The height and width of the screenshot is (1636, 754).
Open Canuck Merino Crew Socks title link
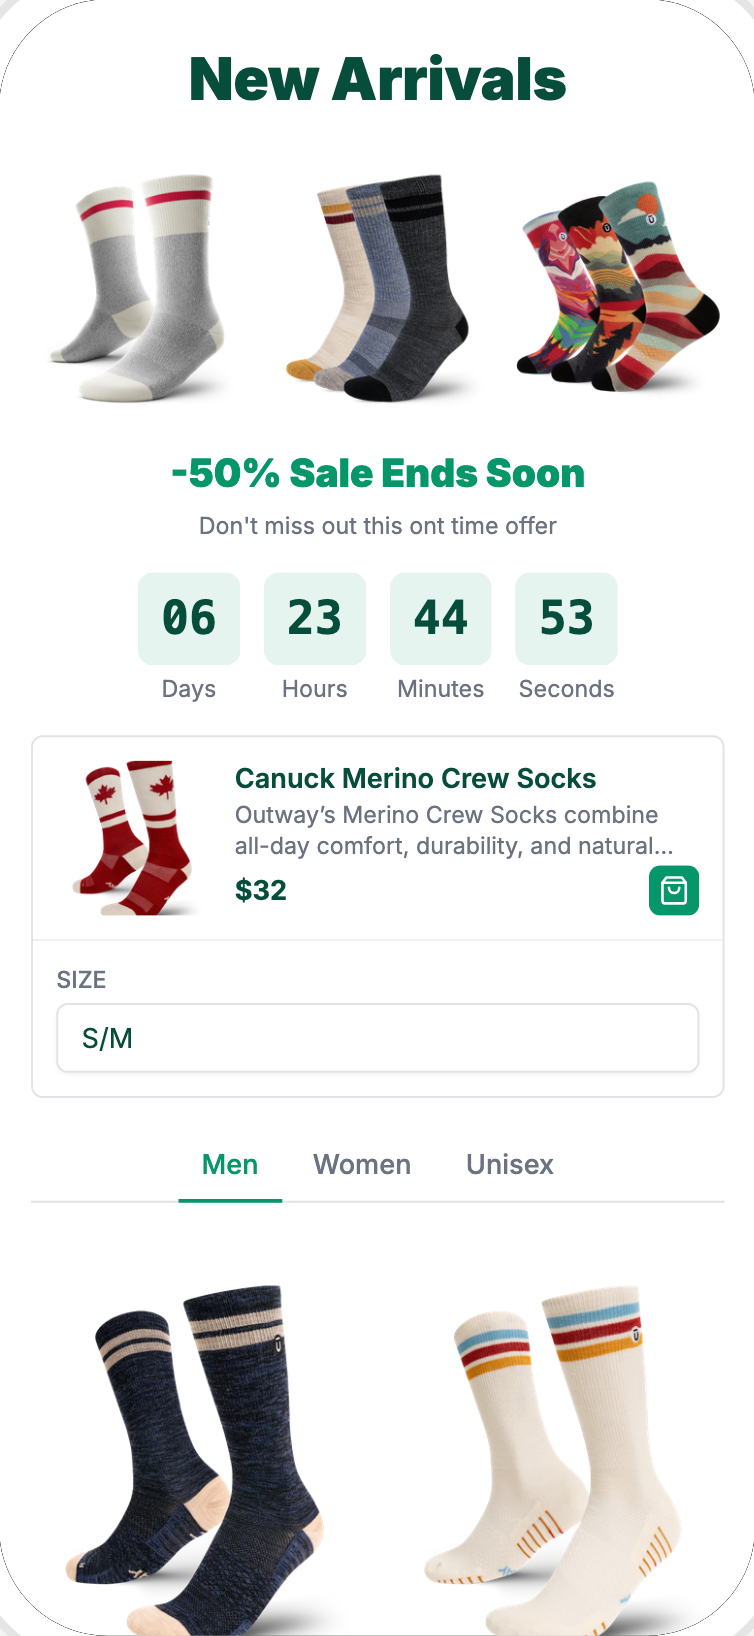415,779
